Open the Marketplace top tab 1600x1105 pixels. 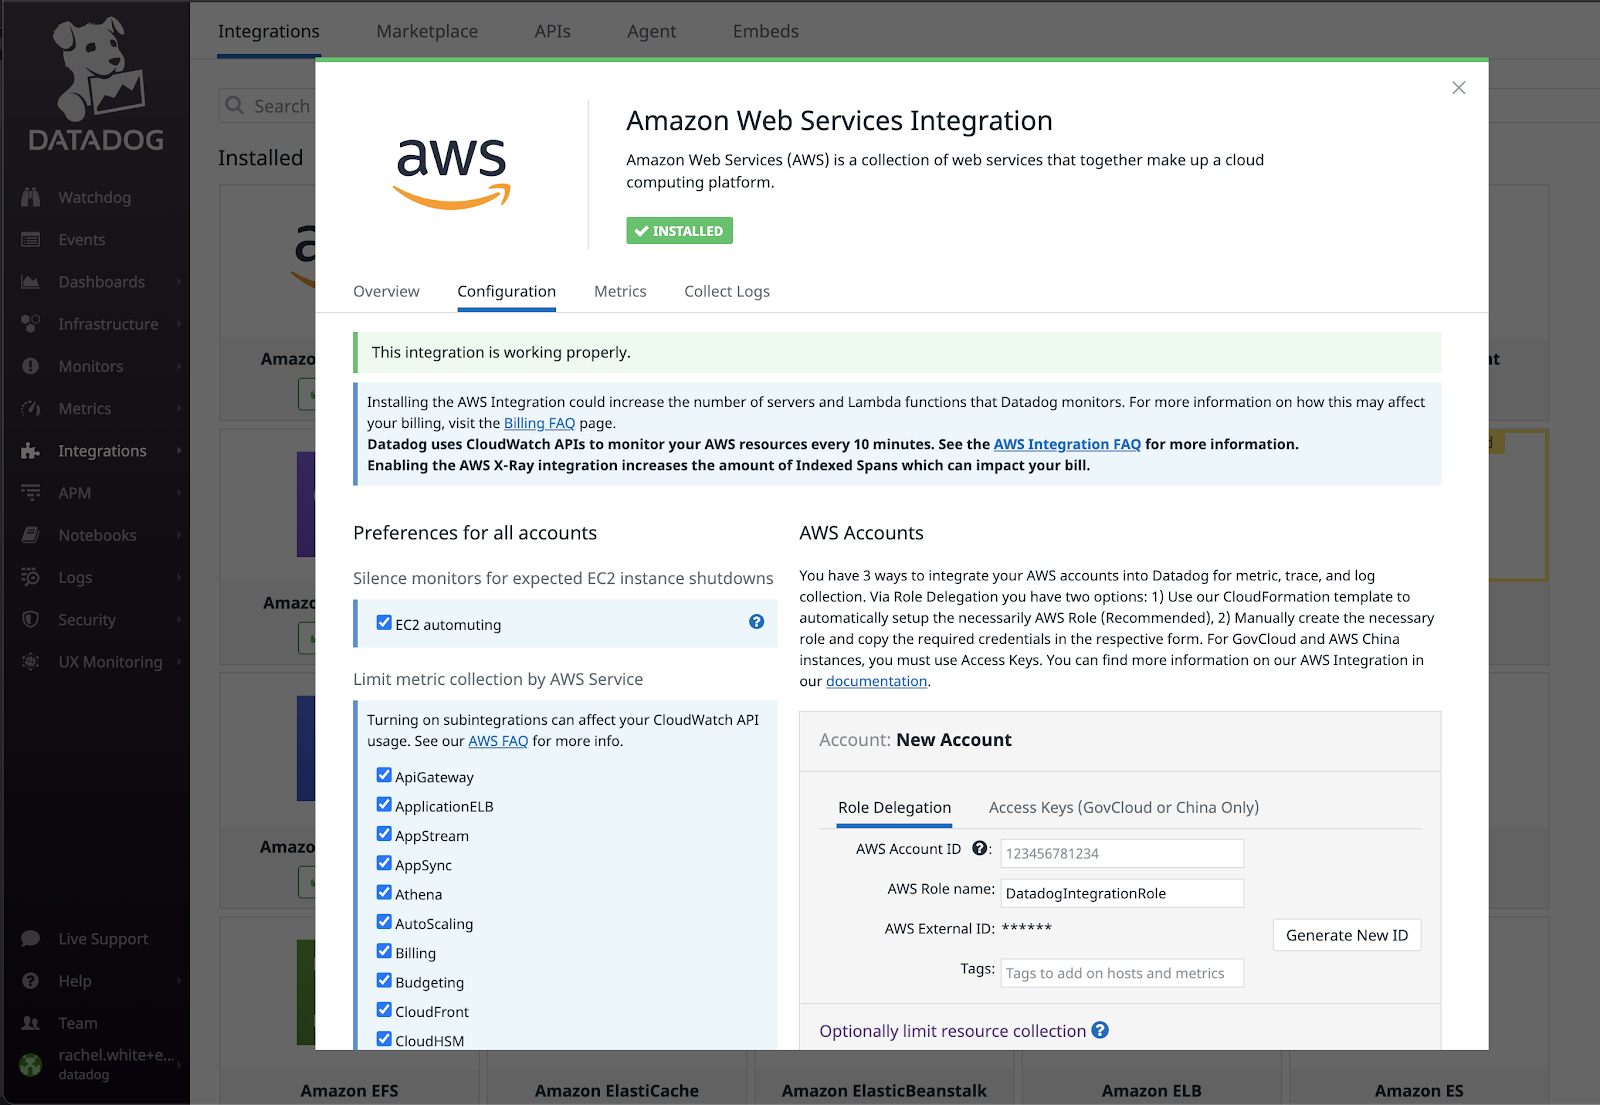click(x=427, y=31)
